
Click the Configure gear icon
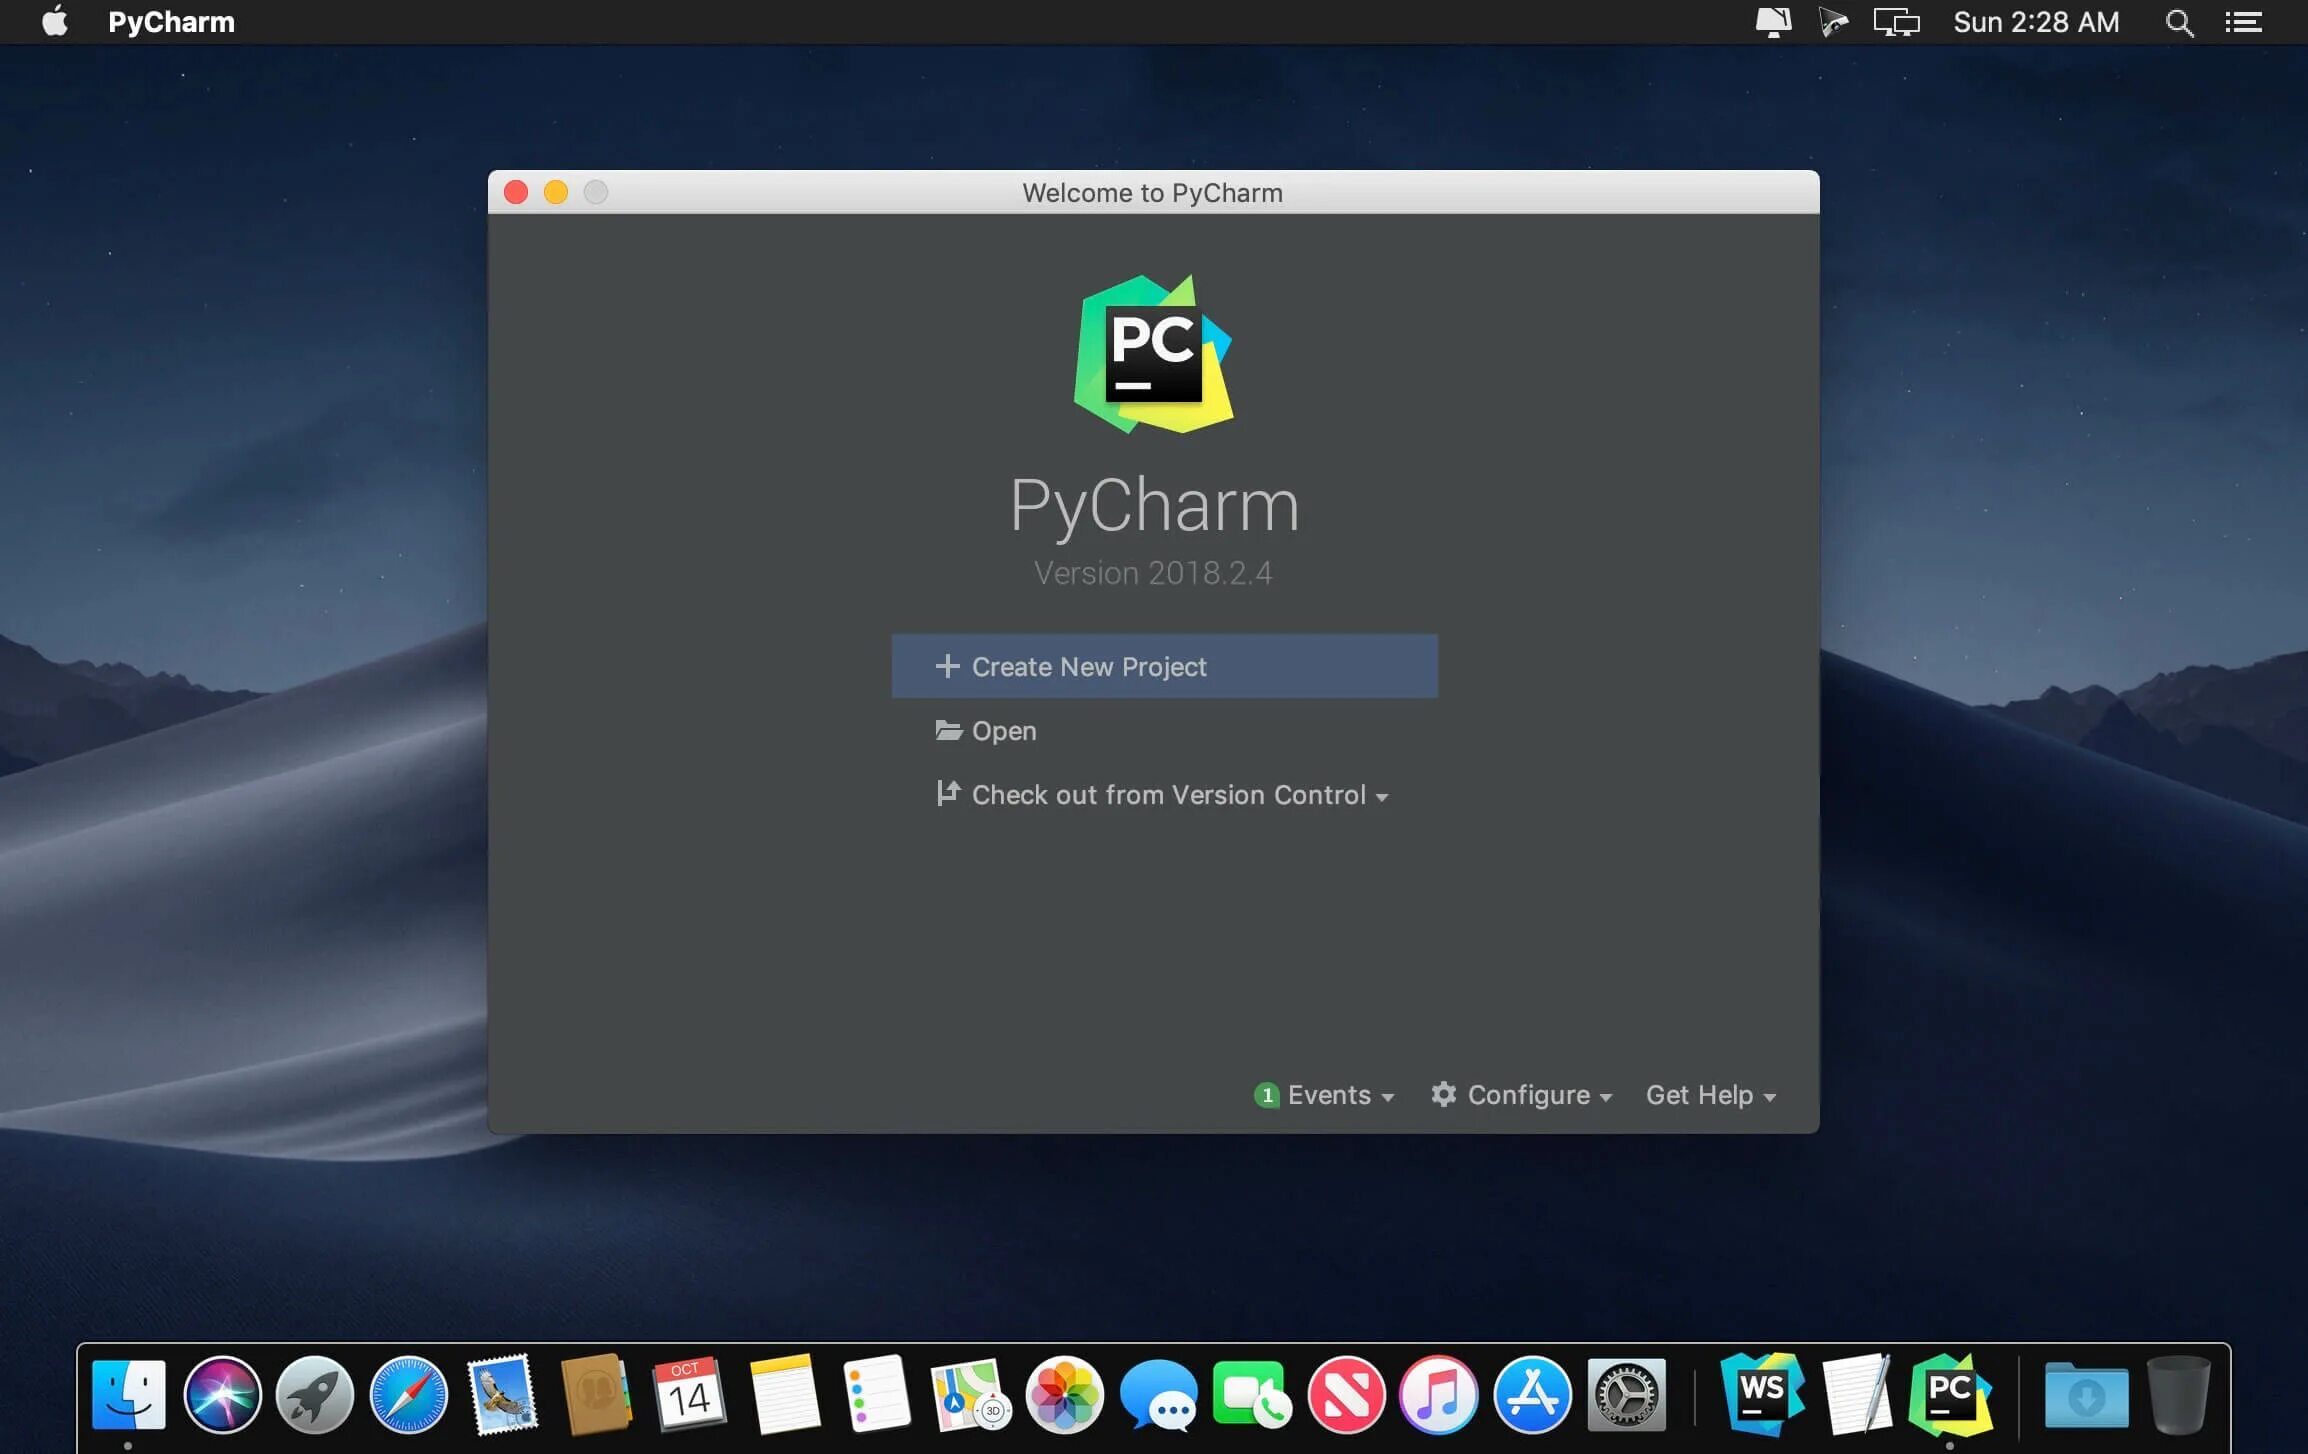point(1443,1094)
